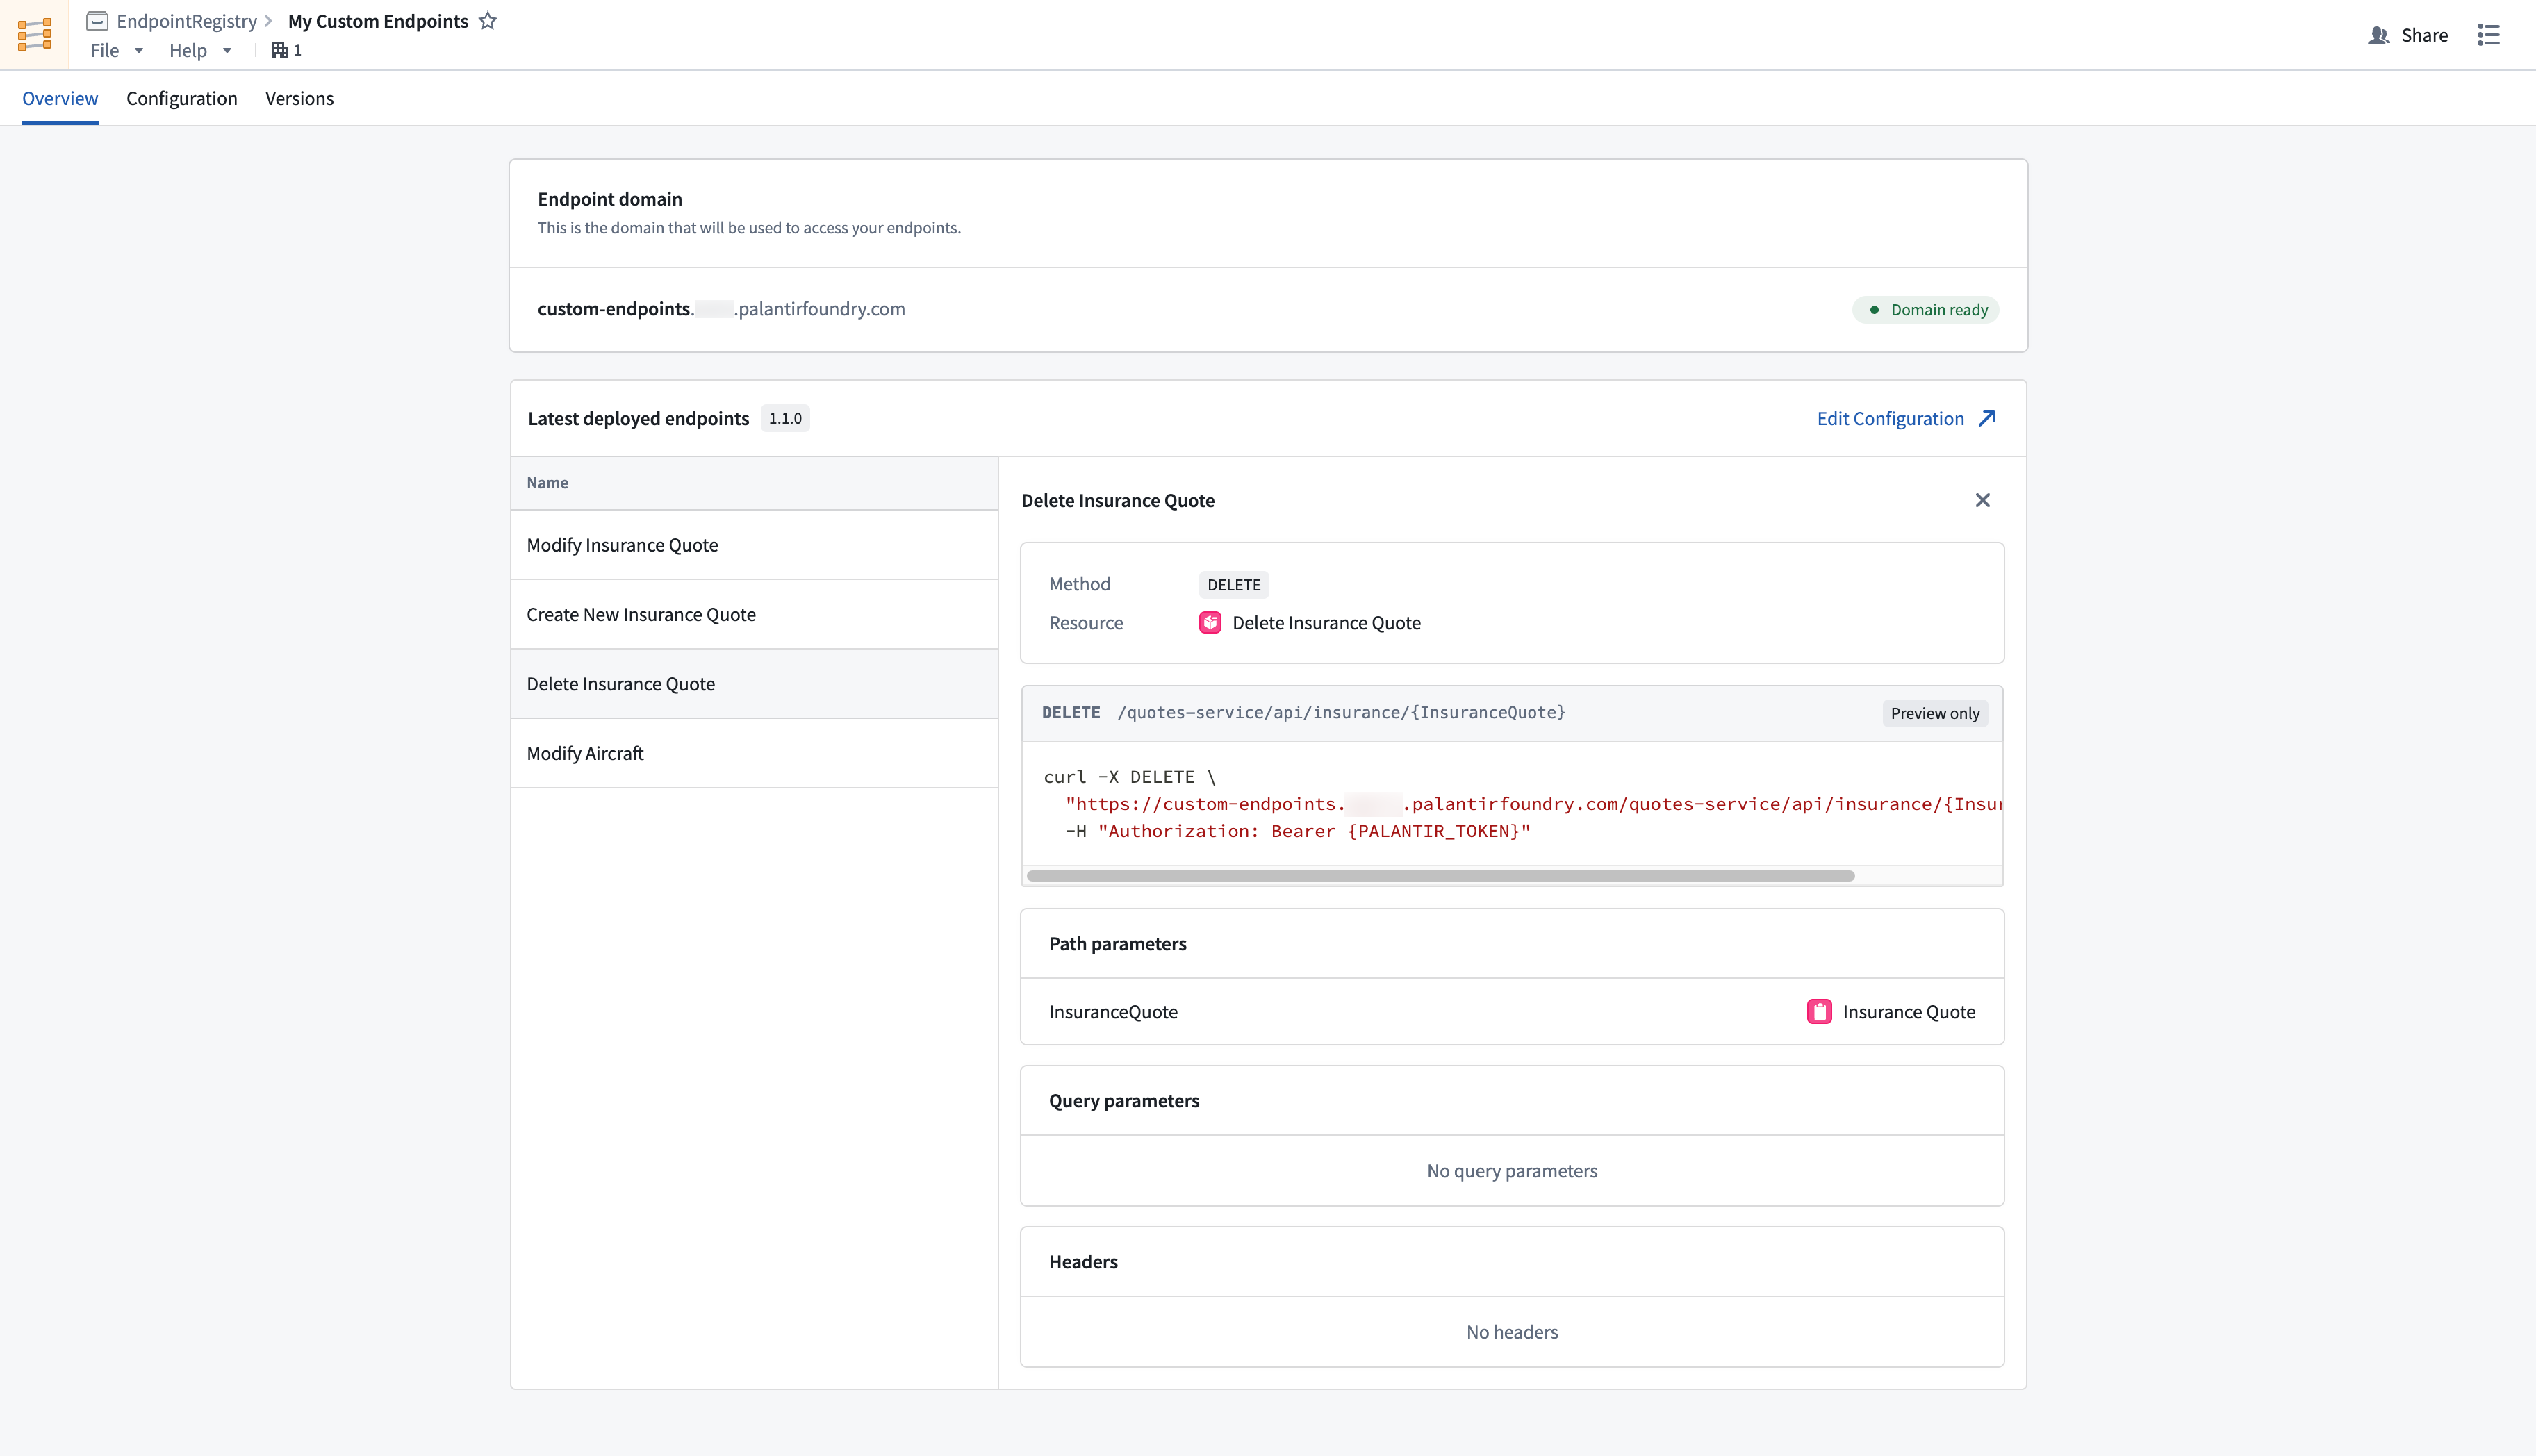Screen dimensions: 2536x1456
Task: Click the EndpointRegistry breadcrumb link
Action: (186, 21)
